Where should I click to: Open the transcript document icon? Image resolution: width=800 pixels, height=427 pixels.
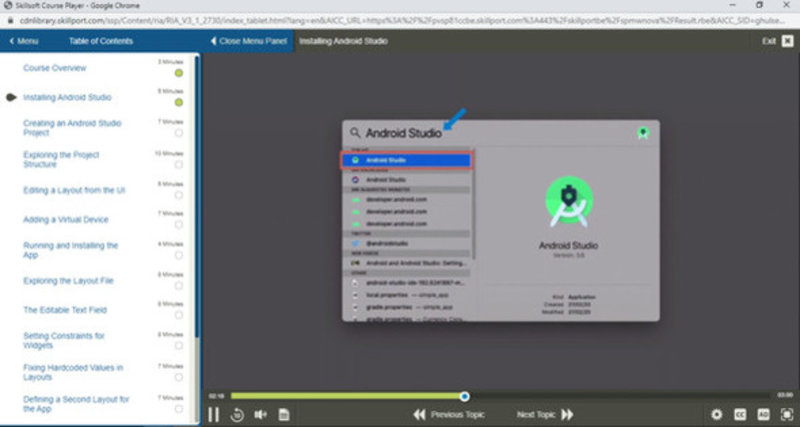point(284,415)
